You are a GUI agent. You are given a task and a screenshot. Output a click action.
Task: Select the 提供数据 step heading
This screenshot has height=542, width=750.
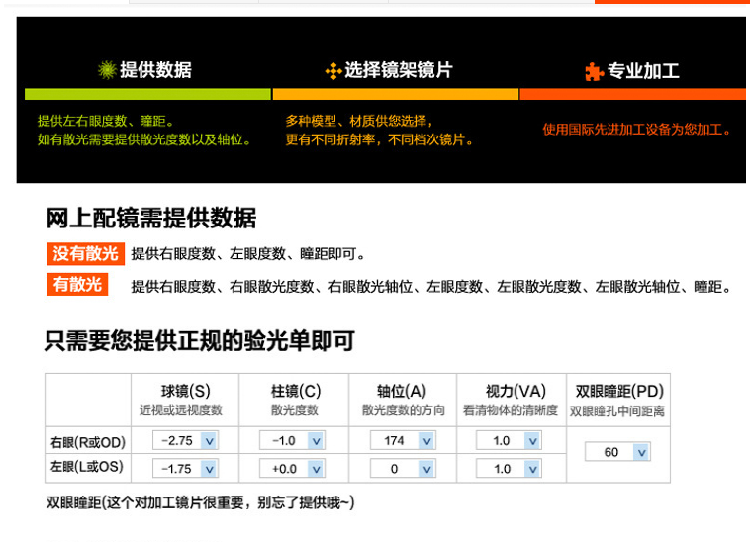point(156,70)
